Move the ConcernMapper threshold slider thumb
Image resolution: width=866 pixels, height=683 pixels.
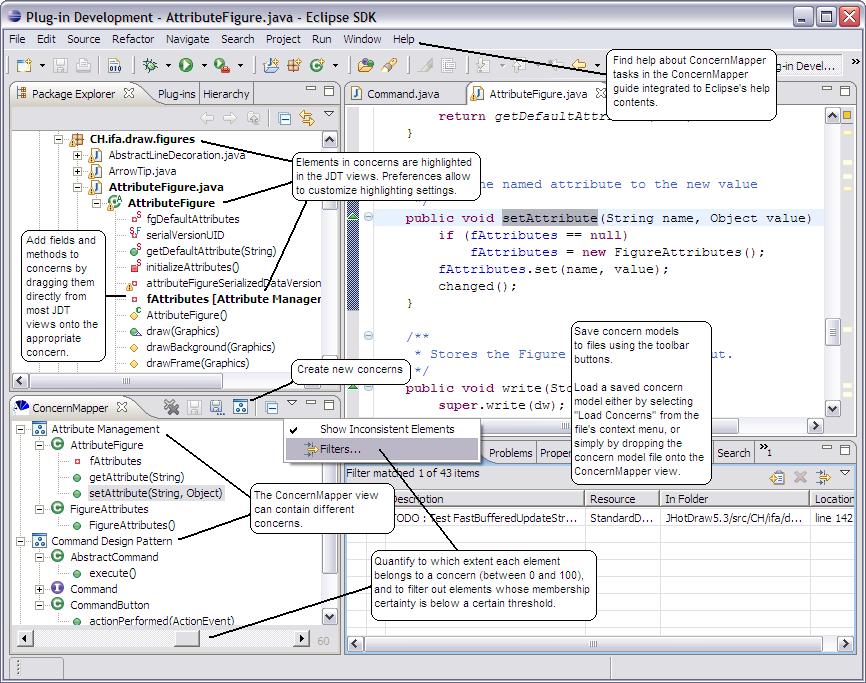click(x=187, y=638)
